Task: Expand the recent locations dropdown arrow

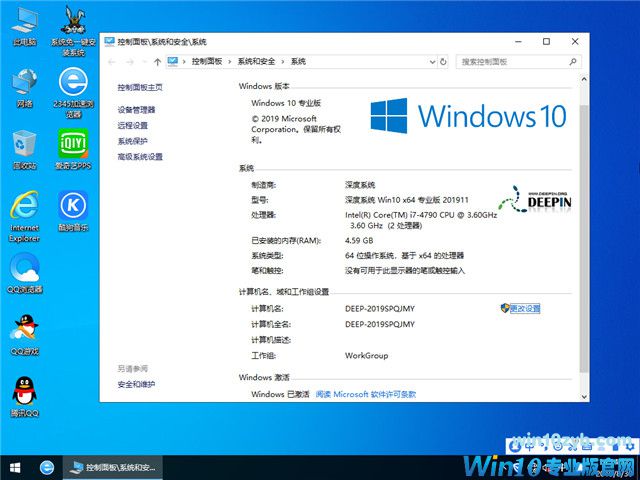Action: [x=144, y=62]
